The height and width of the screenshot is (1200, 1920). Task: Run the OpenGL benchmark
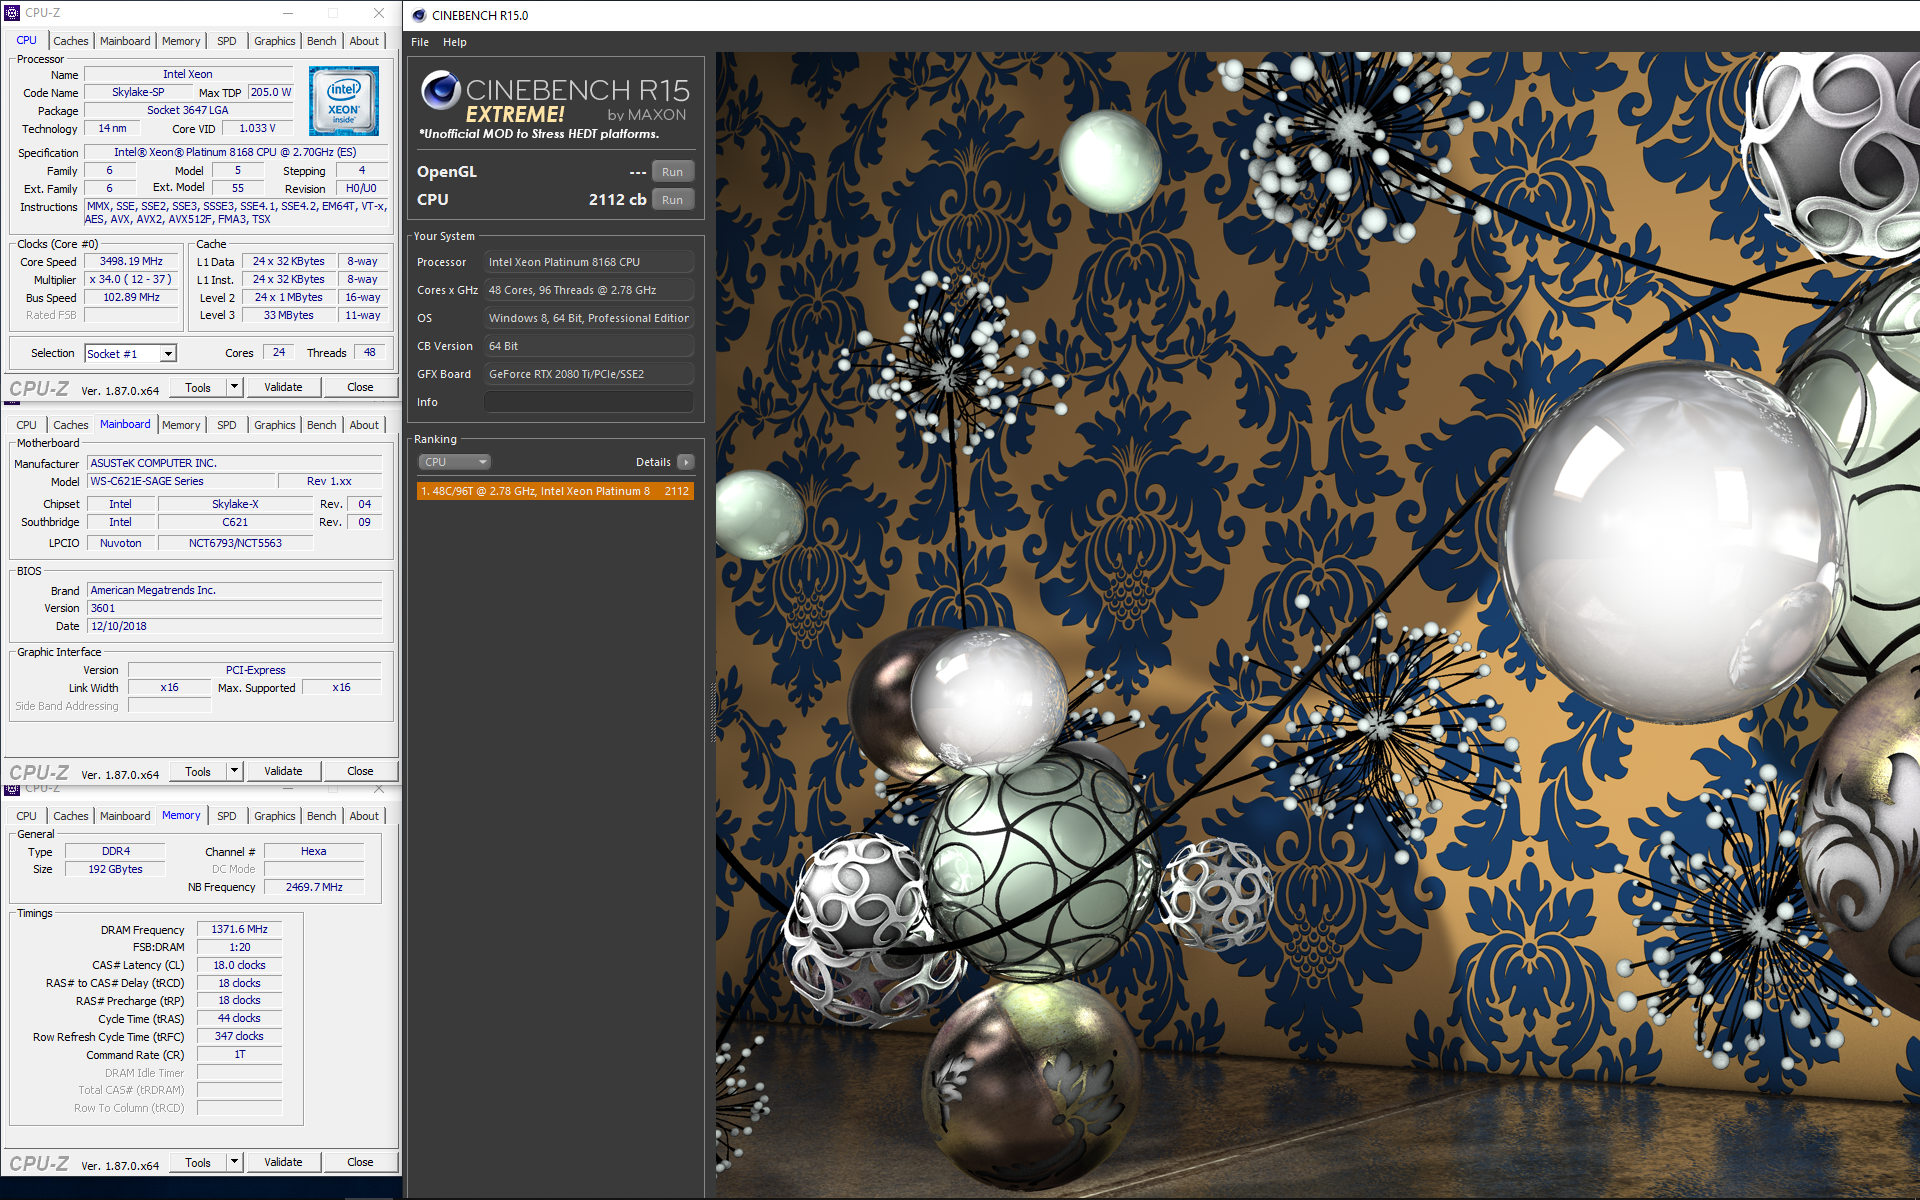673,172
